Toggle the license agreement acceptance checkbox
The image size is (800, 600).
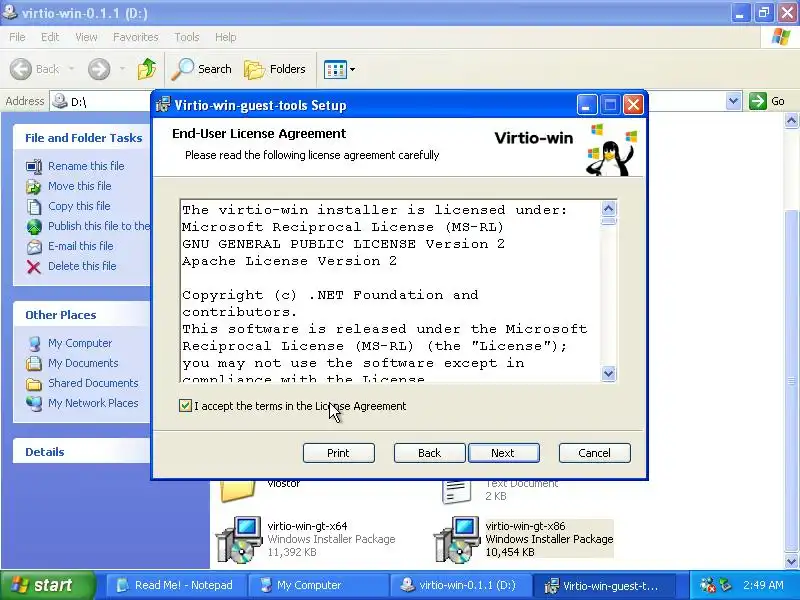[185, 406]
